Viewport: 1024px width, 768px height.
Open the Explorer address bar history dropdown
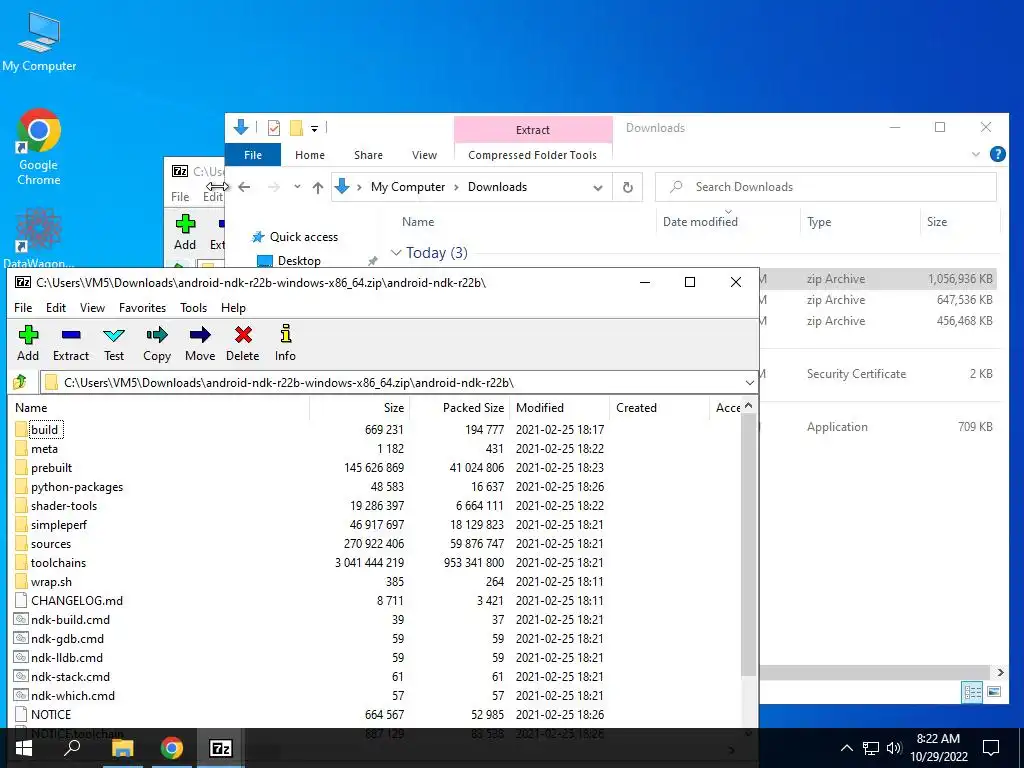(x=598, y=187)
